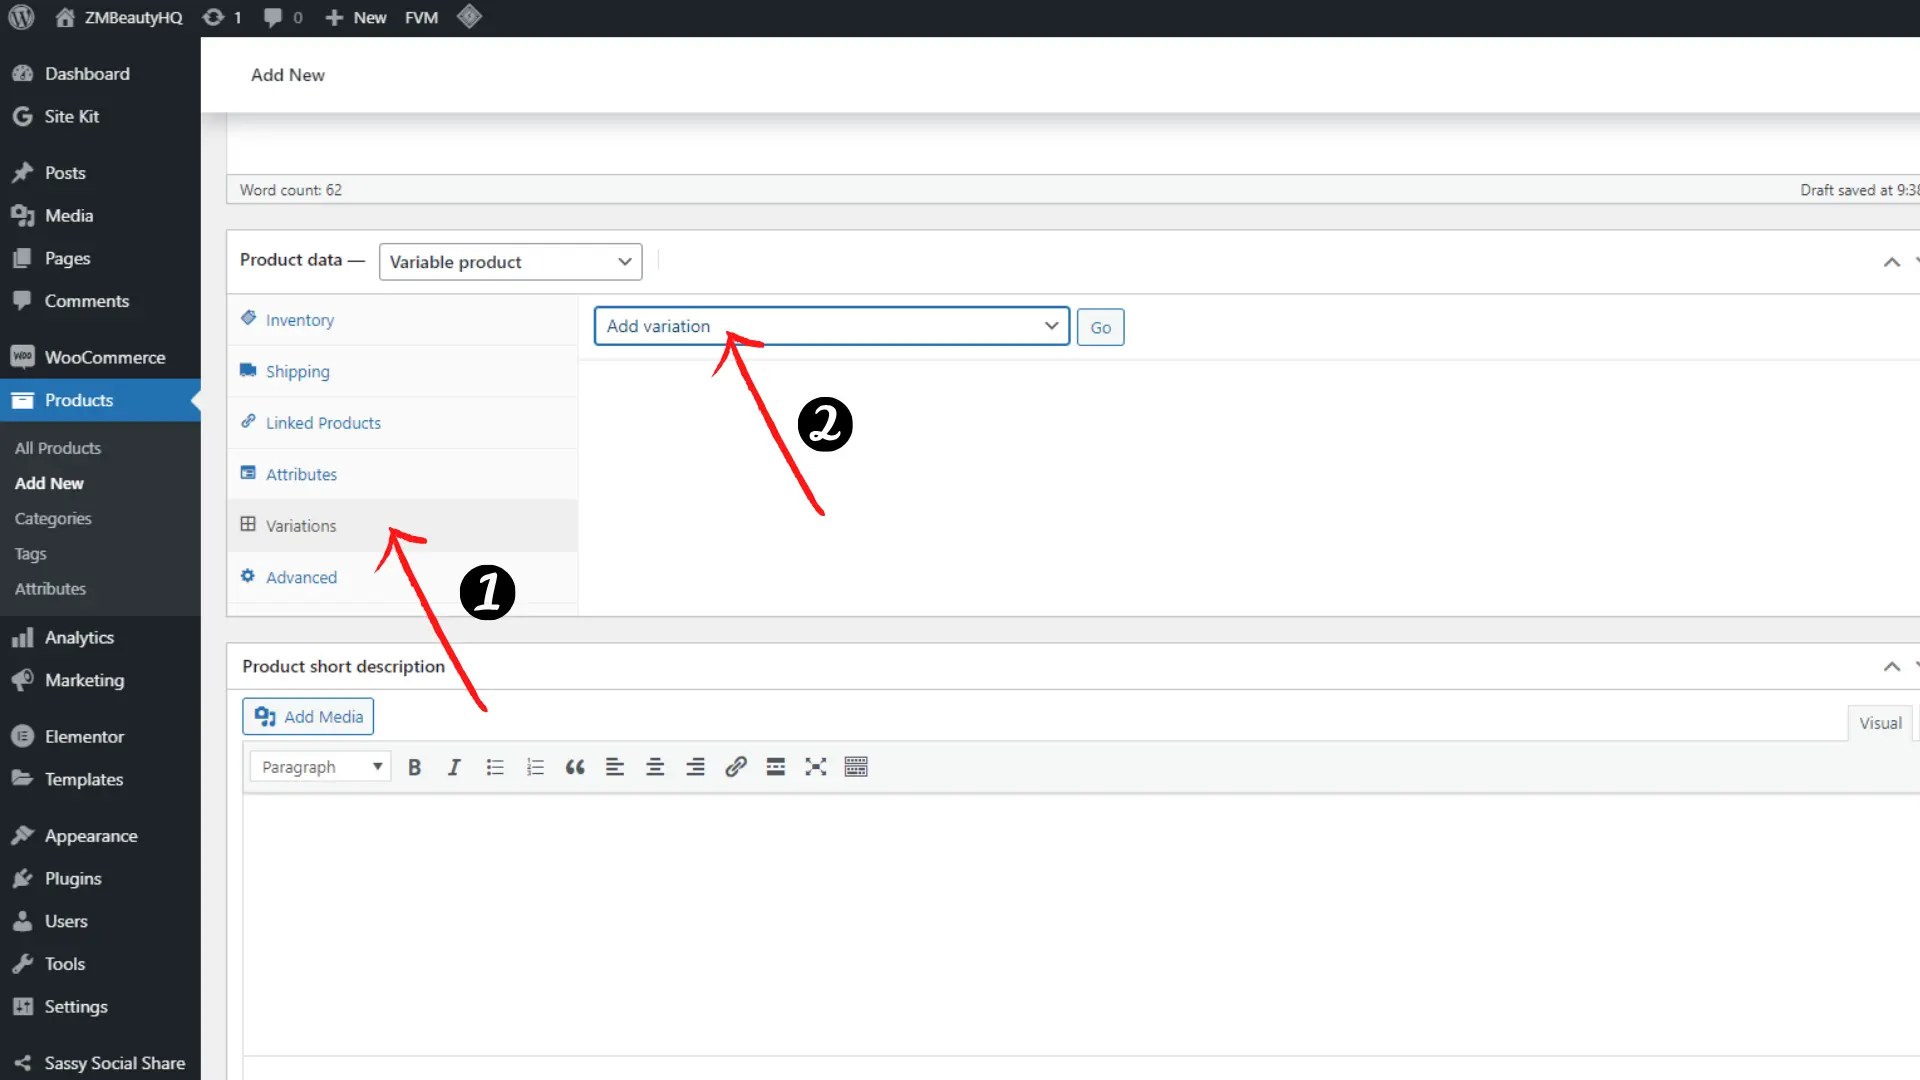Select Products in the sidebar
The height and width of the screenshot is (1080, 1920).
point(100,400)
